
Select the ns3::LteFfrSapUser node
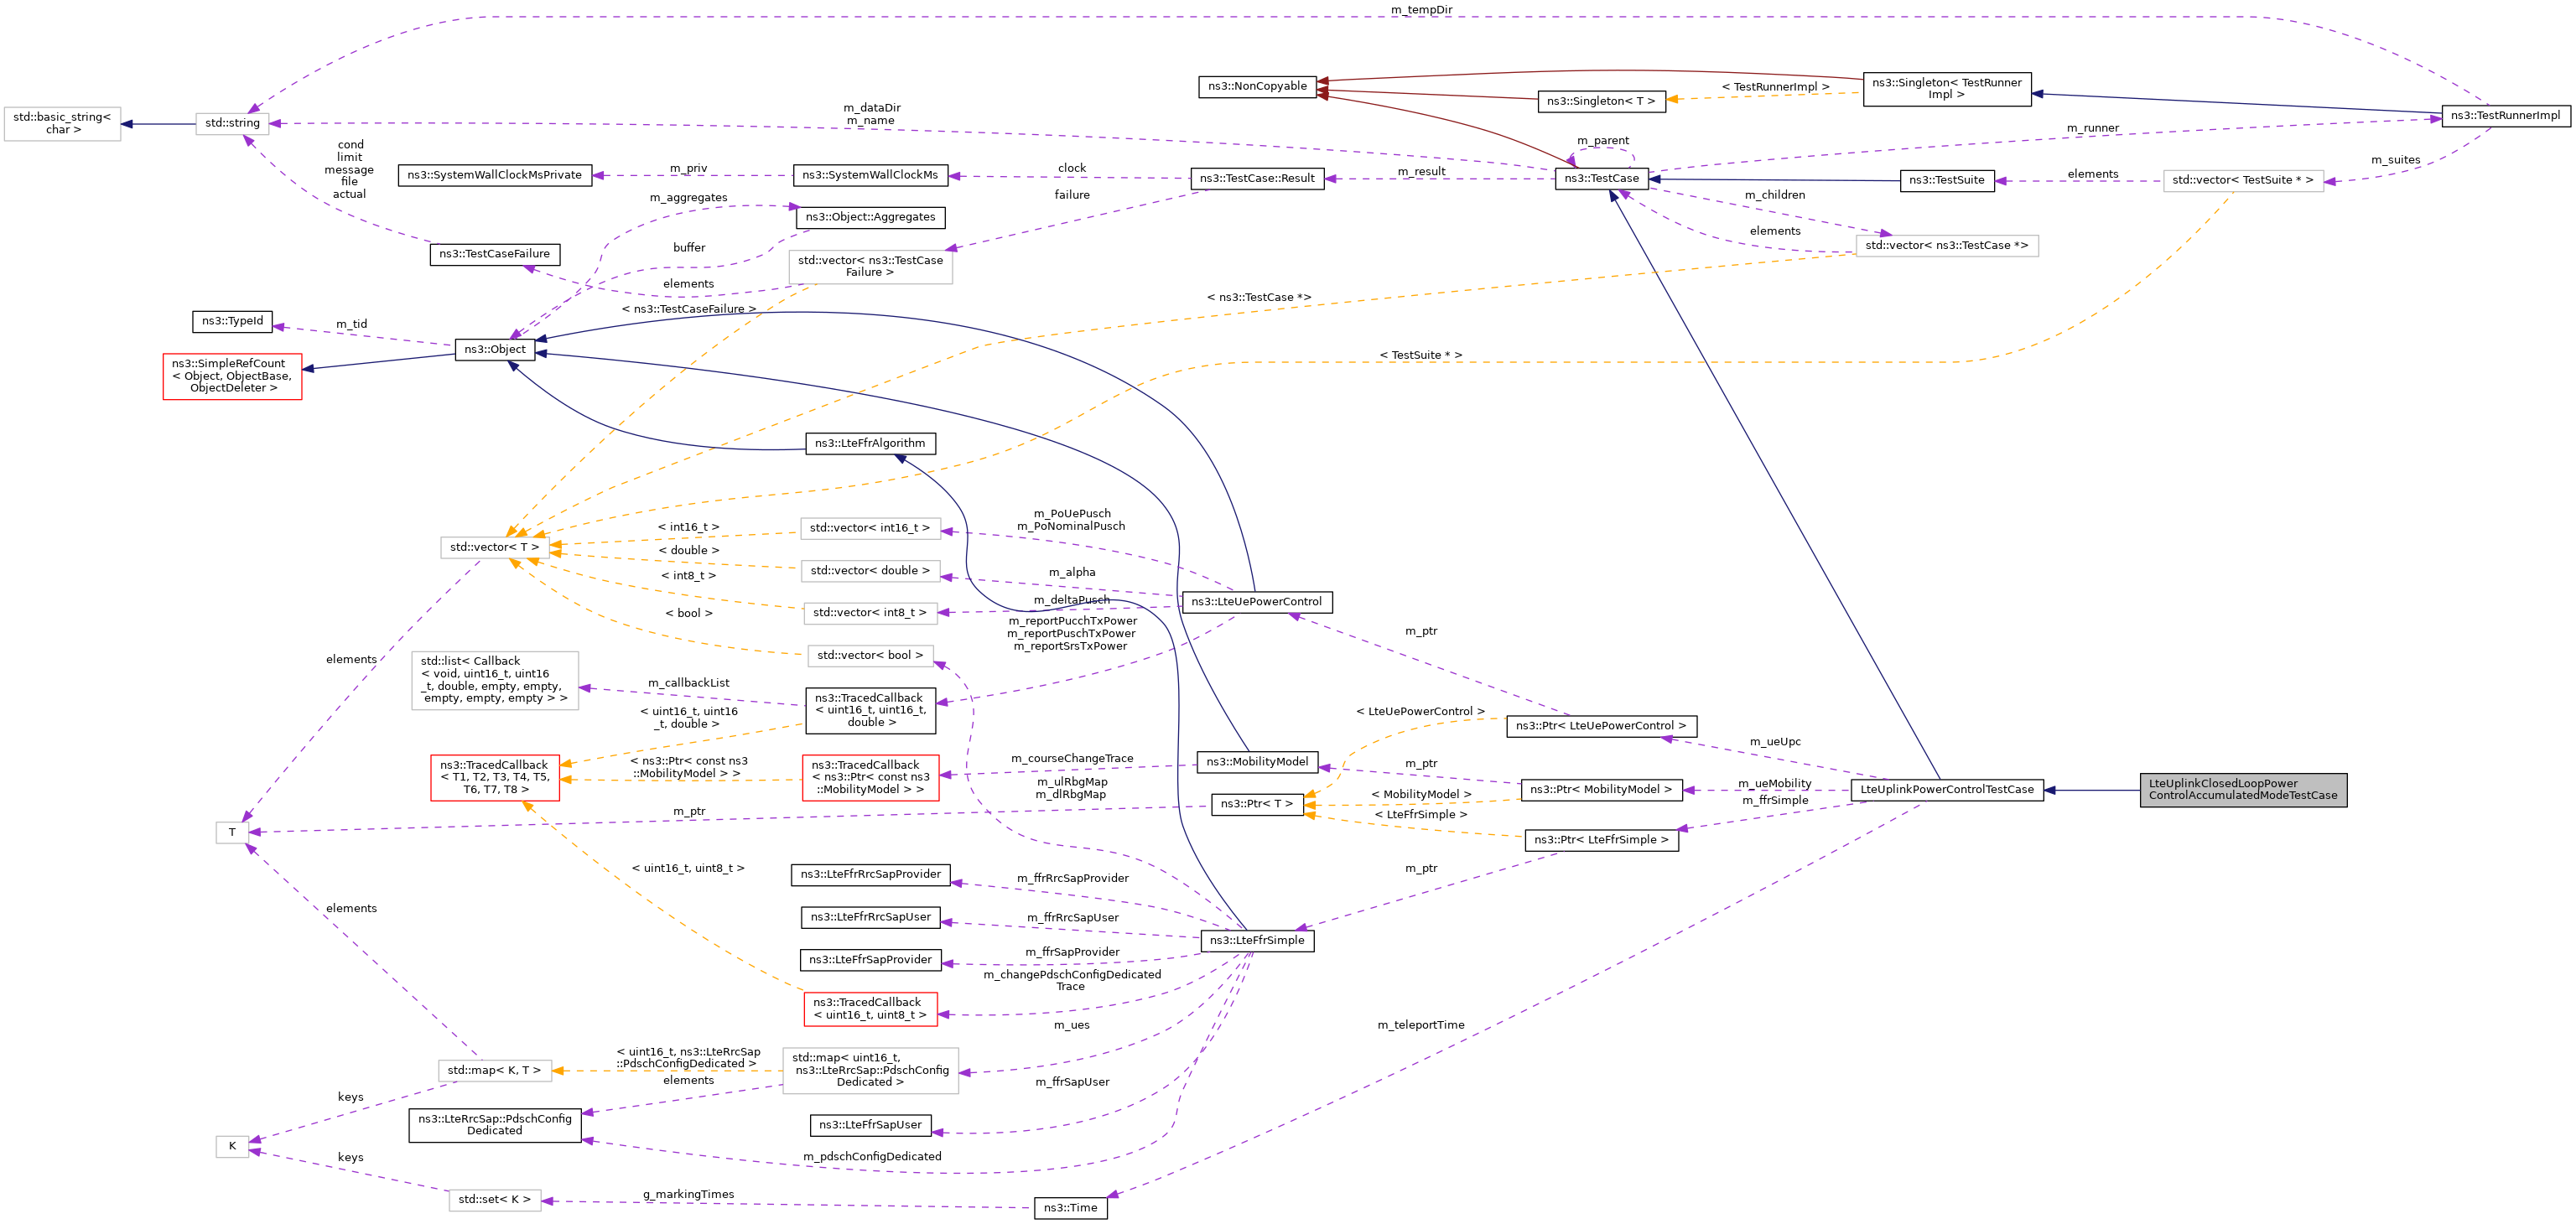coord(870,1126)
